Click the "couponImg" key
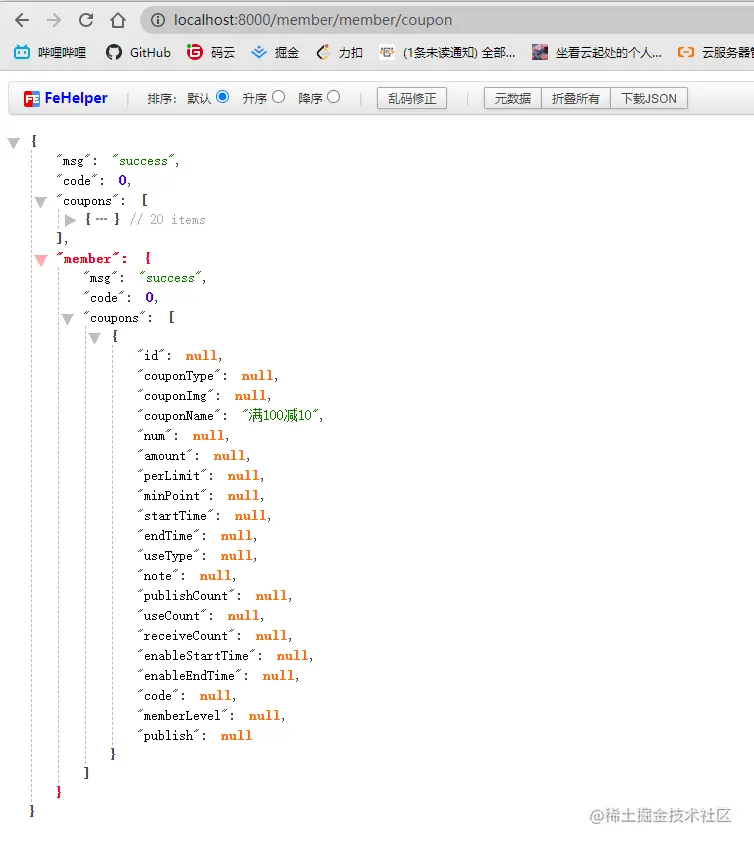Screen dimensions: 754x847 (176, 396)
